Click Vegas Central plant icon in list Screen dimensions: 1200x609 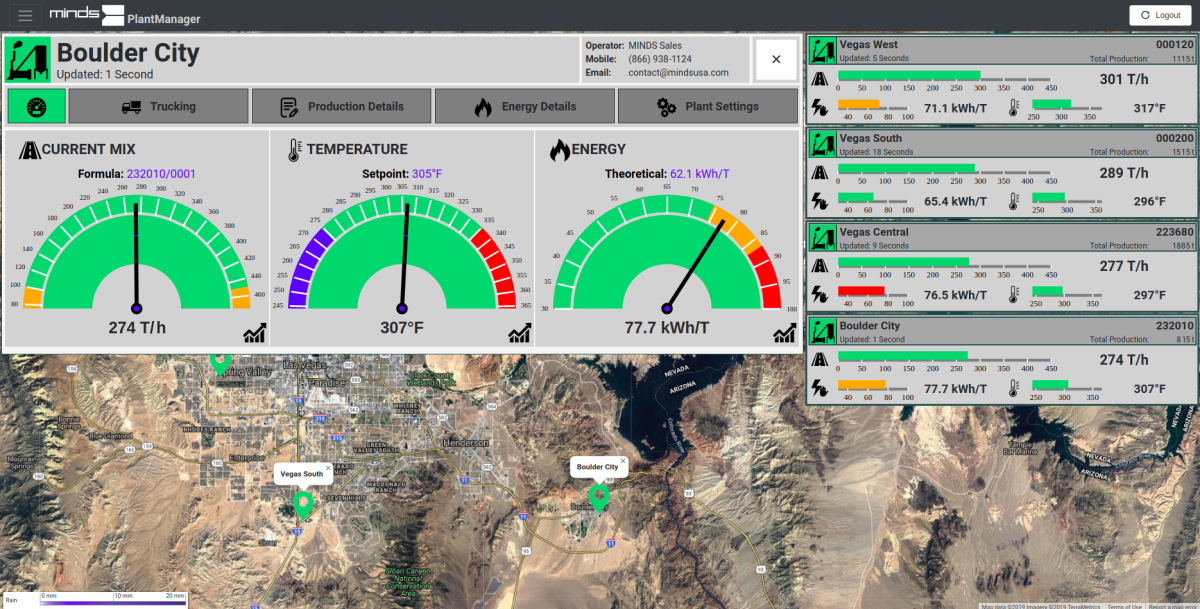tap(822, 238)
